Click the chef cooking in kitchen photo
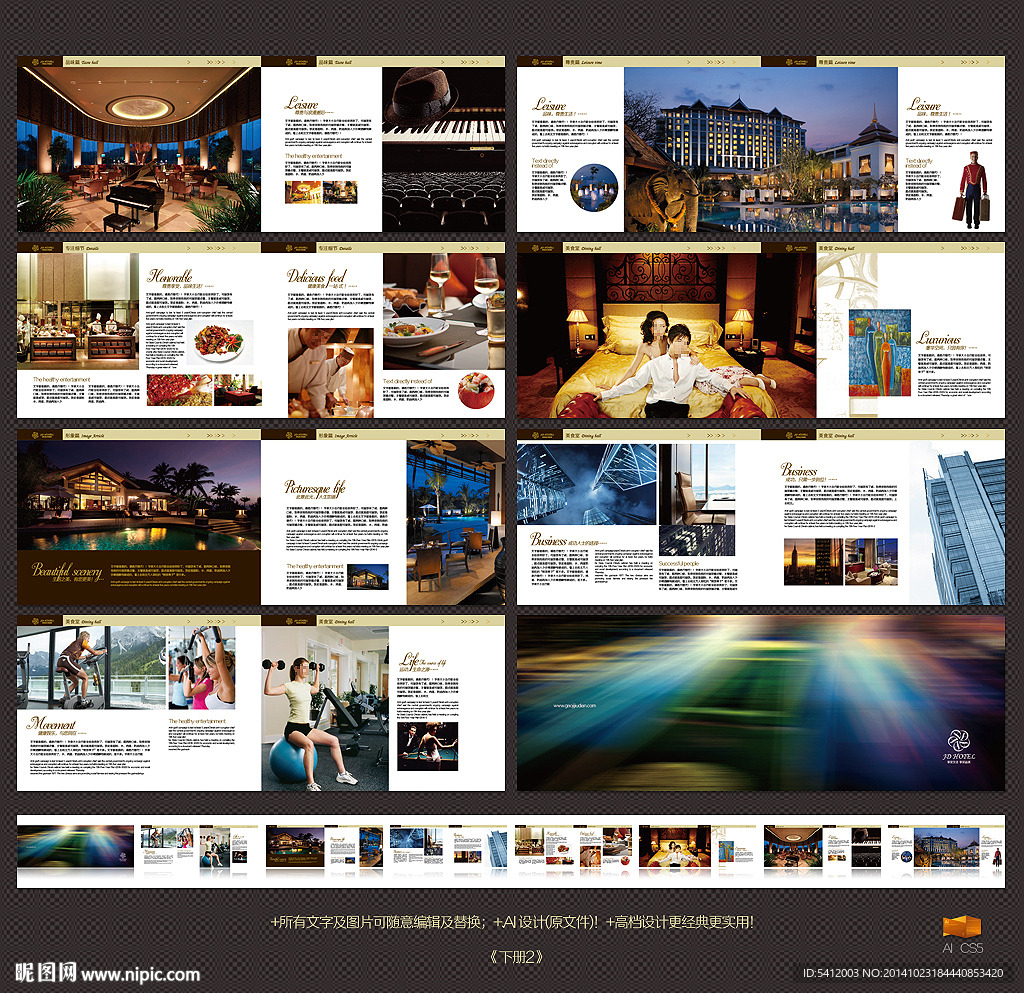Screen dimensions: 1024x993 point(330,373)
